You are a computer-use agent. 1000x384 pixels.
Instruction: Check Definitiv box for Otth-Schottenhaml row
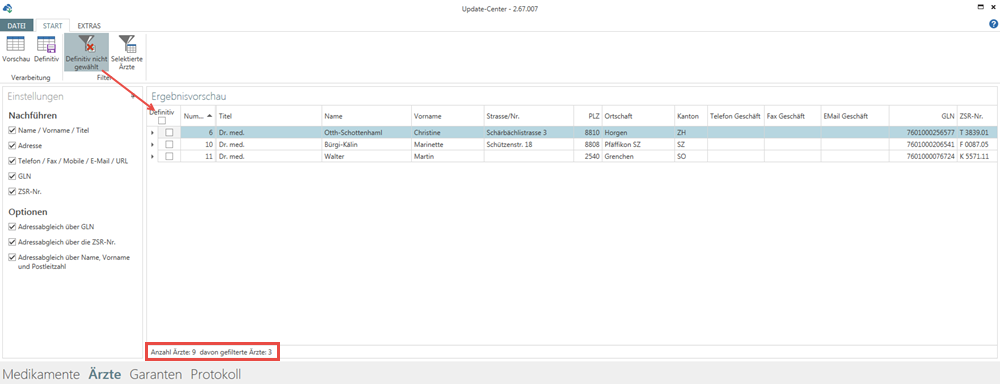pyautogui.click(x=169, y=133)
